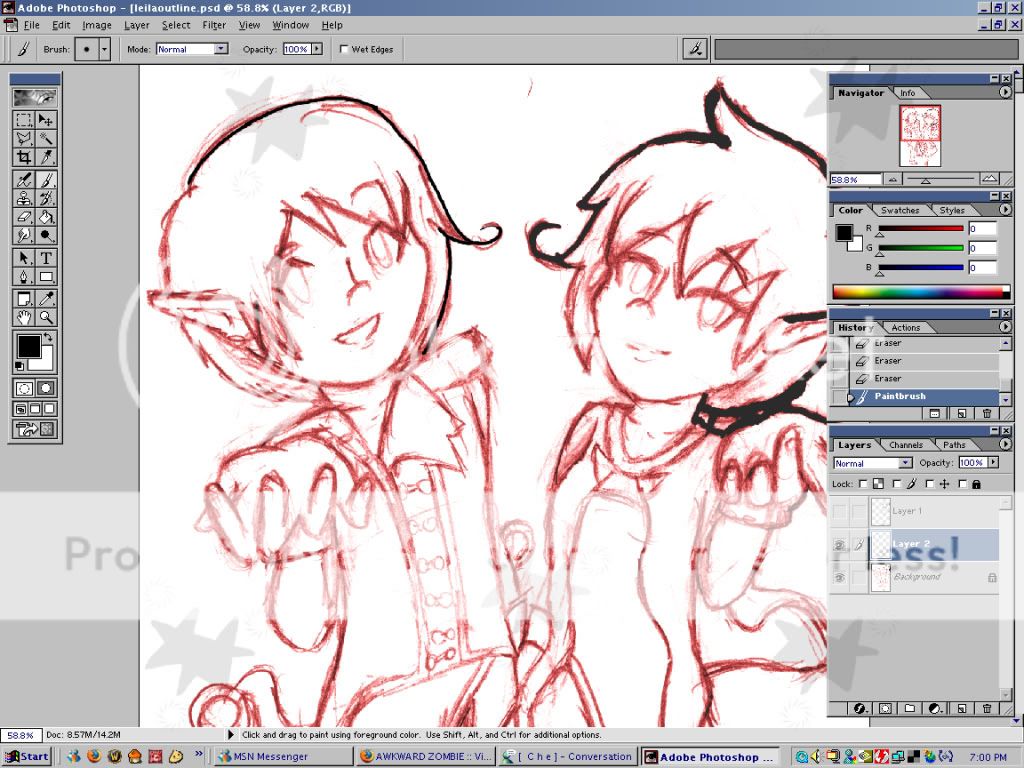The height and width of the screenshot is (768, 1024).
Task: Click the Hand tool
Action: [x=24, y=318]
